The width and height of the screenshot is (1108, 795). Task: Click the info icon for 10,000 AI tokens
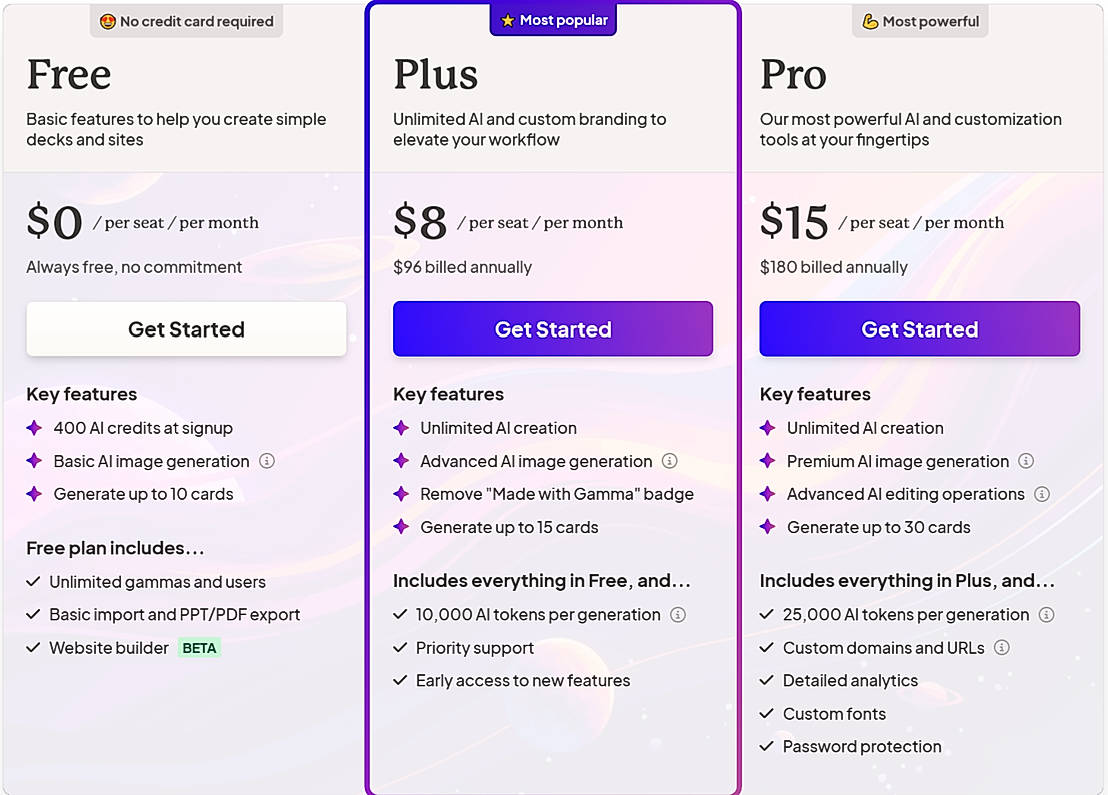678,614
